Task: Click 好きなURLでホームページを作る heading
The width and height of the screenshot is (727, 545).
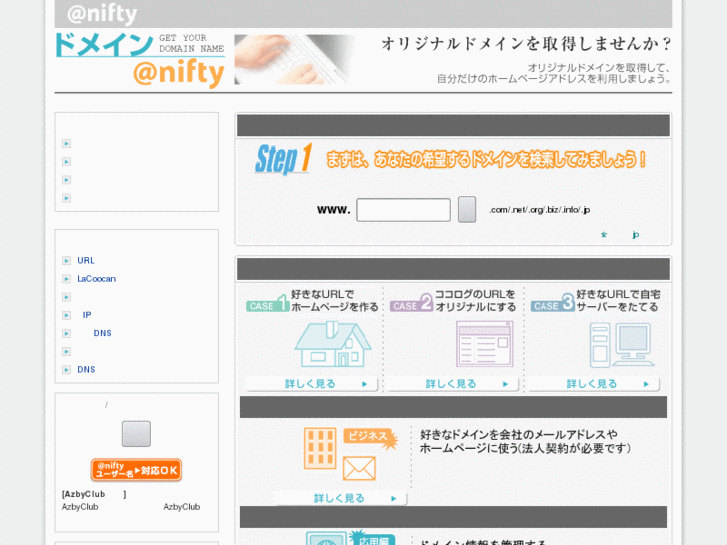Action: point(335,301)
